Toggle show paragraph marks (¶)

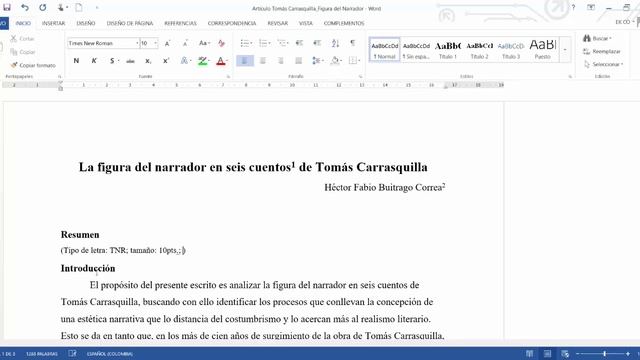(353, 43)
